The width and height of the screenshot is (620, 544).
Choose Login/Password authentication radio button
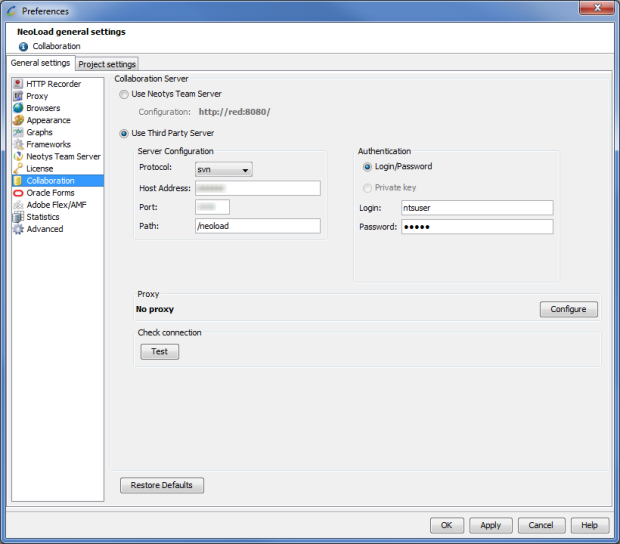368,167
